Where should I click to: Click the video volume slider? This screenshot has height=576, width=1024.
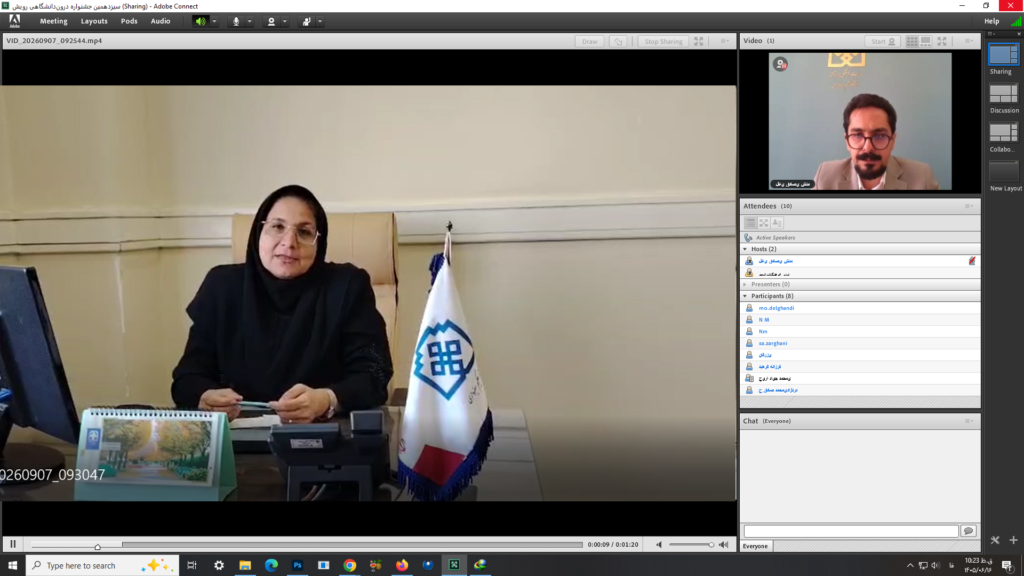click(691, 545)
